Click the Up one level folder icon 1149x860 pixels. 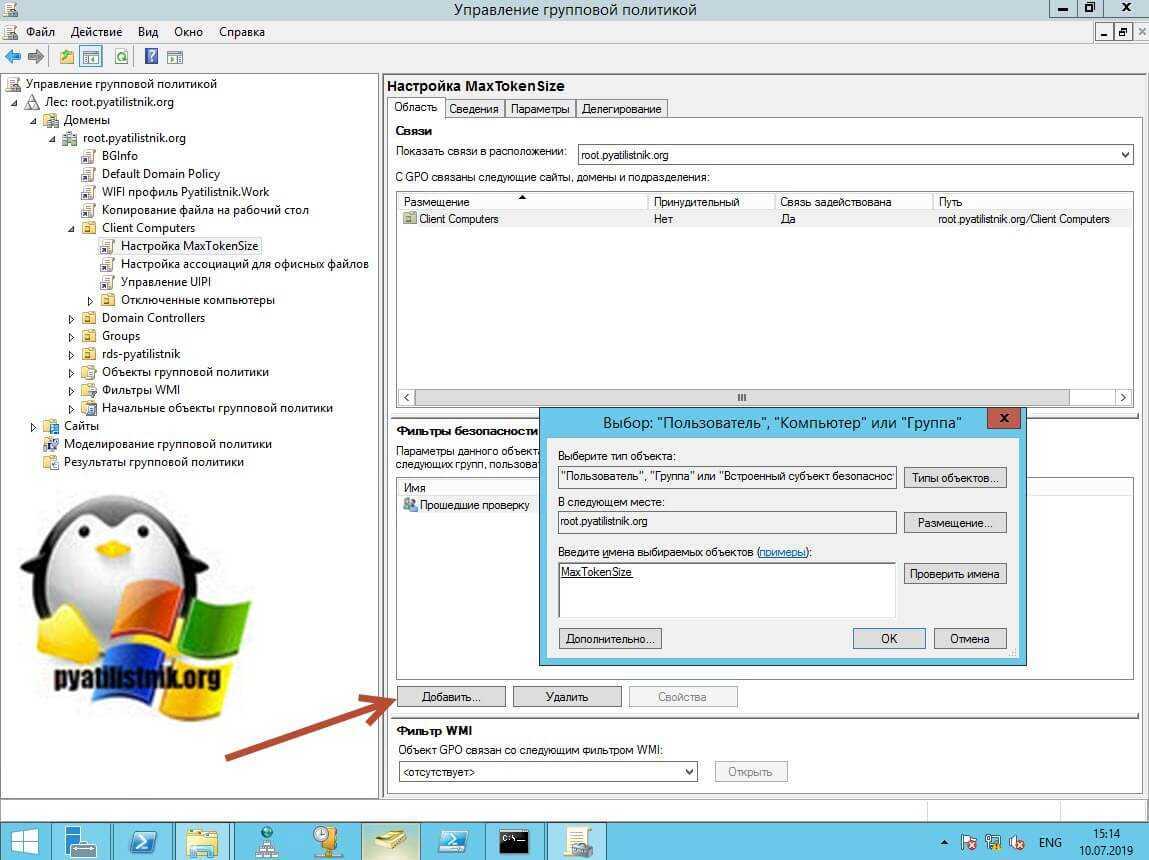[x=67, y=57]
